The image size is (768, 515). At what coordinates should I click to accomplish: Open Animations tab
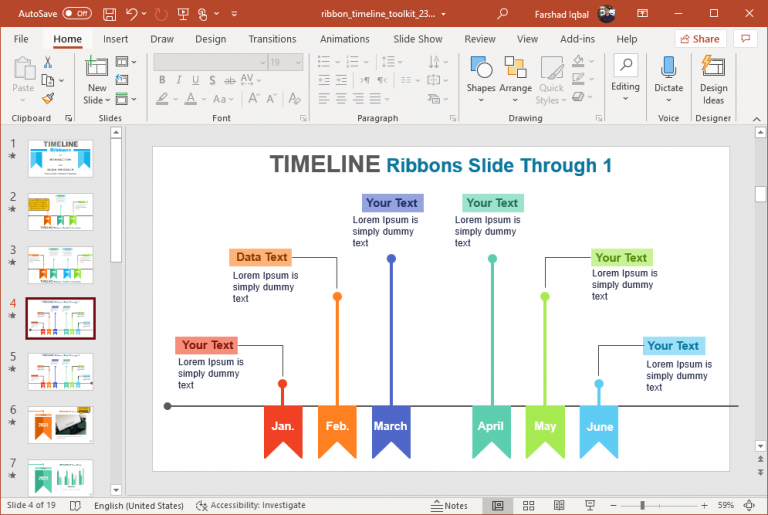344,39
